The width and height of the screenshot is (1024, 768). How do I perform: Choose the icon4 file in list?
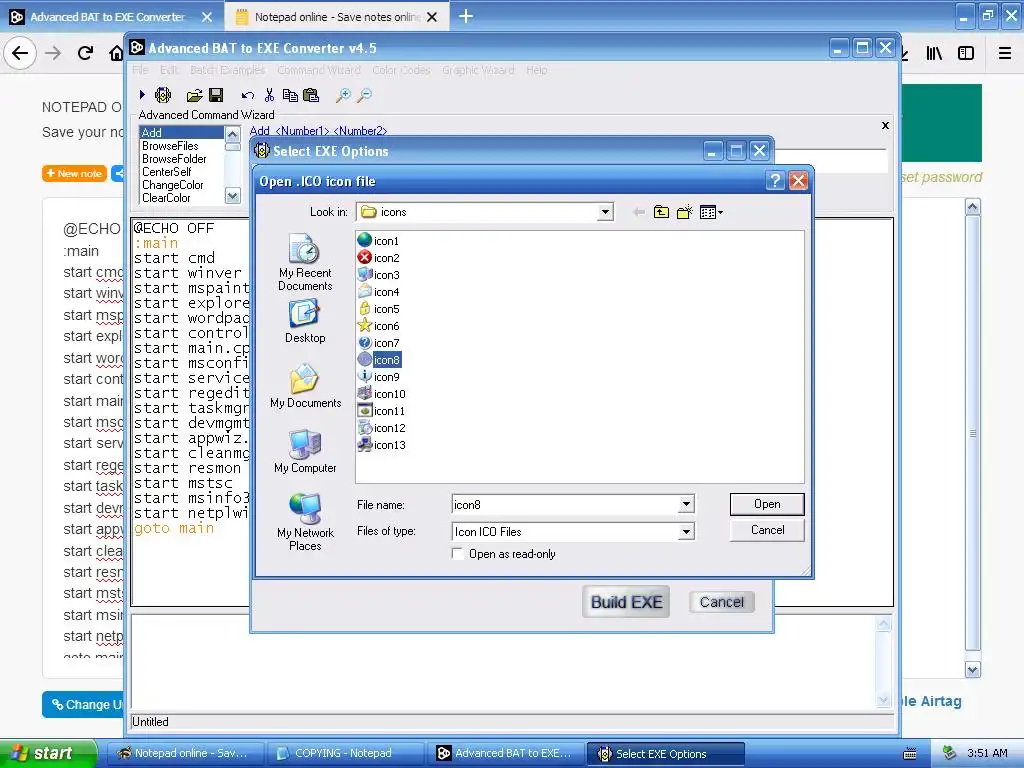pyautogui.click(x=379, y=292)
